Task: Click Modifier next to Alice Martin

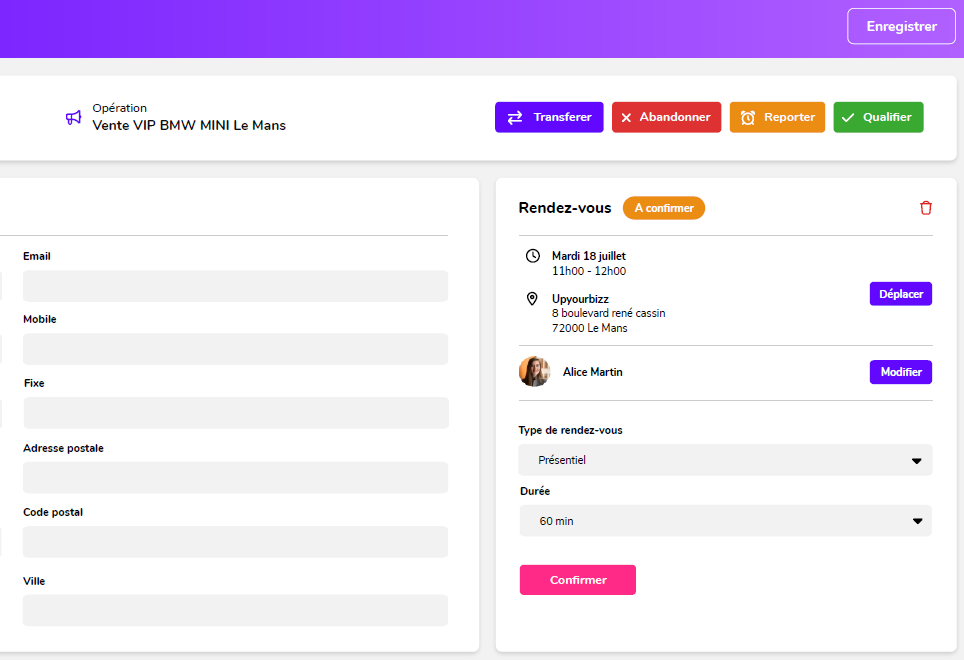Action: (x=900, y=372)
